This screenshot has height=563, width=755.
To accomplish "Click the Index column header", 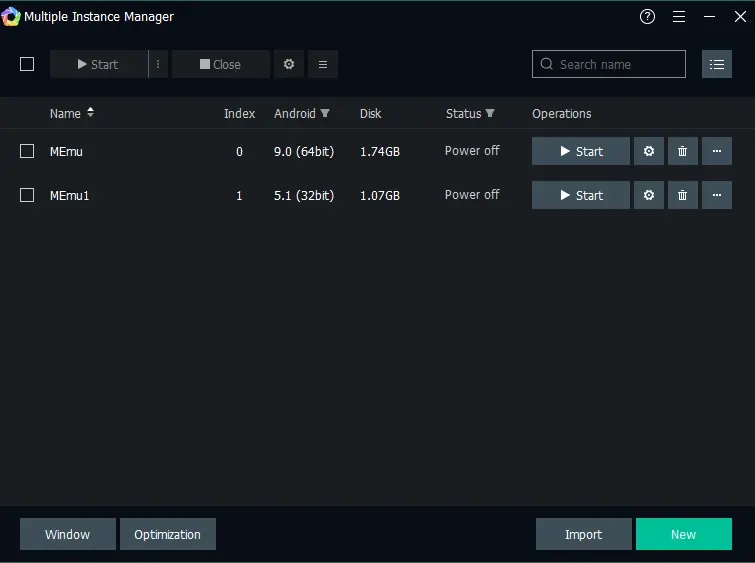I will pos(239,114).
